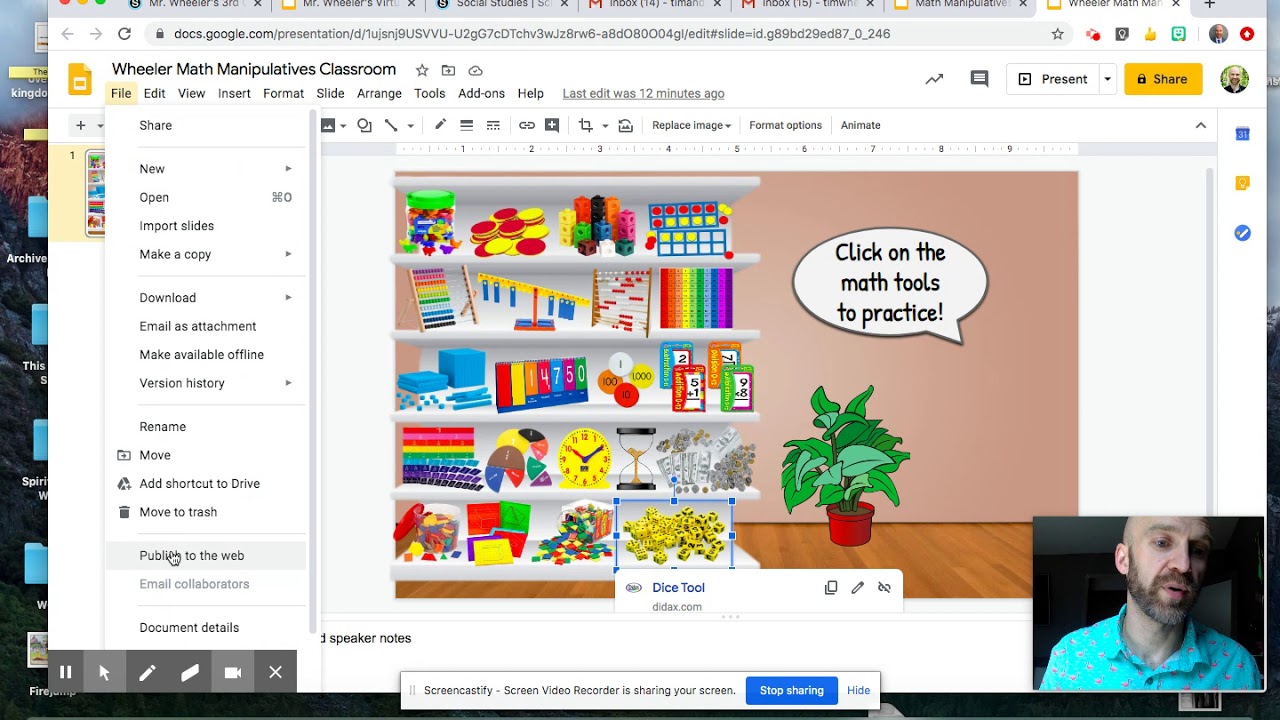This screenshot has width=1280, height=720.
Task: Pause the Screencastify recording
Action: coord(66,673)
